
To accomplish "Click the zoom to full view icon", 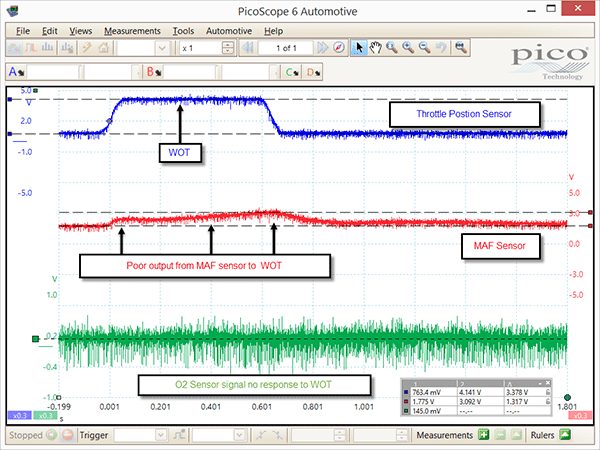I will pos(460,48).
